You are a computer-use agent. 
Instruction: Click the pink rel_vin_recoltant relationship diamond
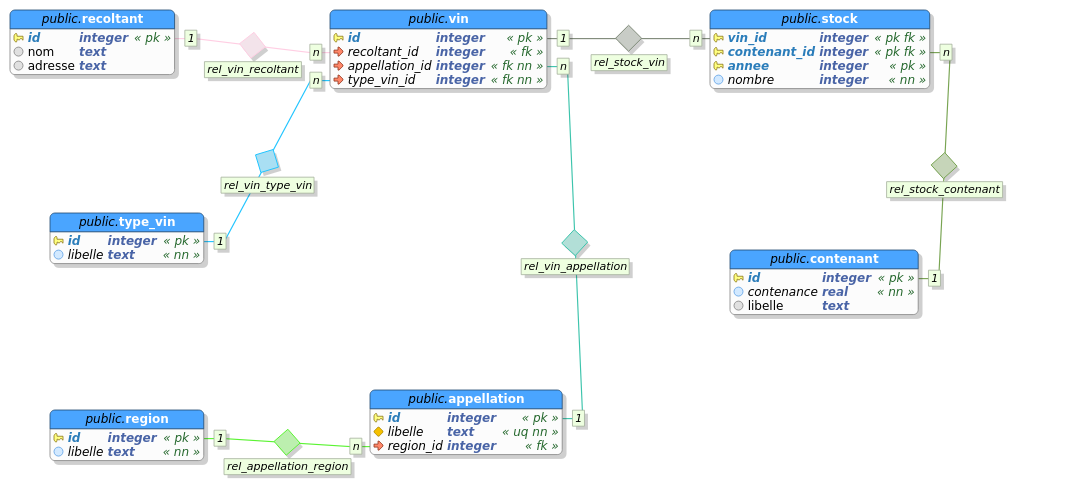coord(252,45)
